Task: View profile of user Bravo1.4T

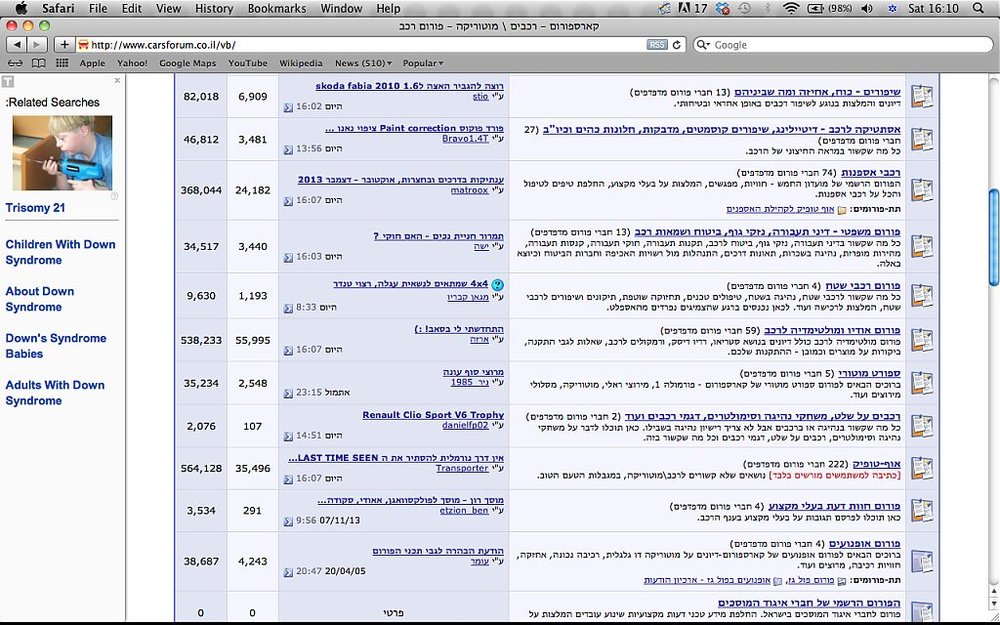Action: click(466, 138)
